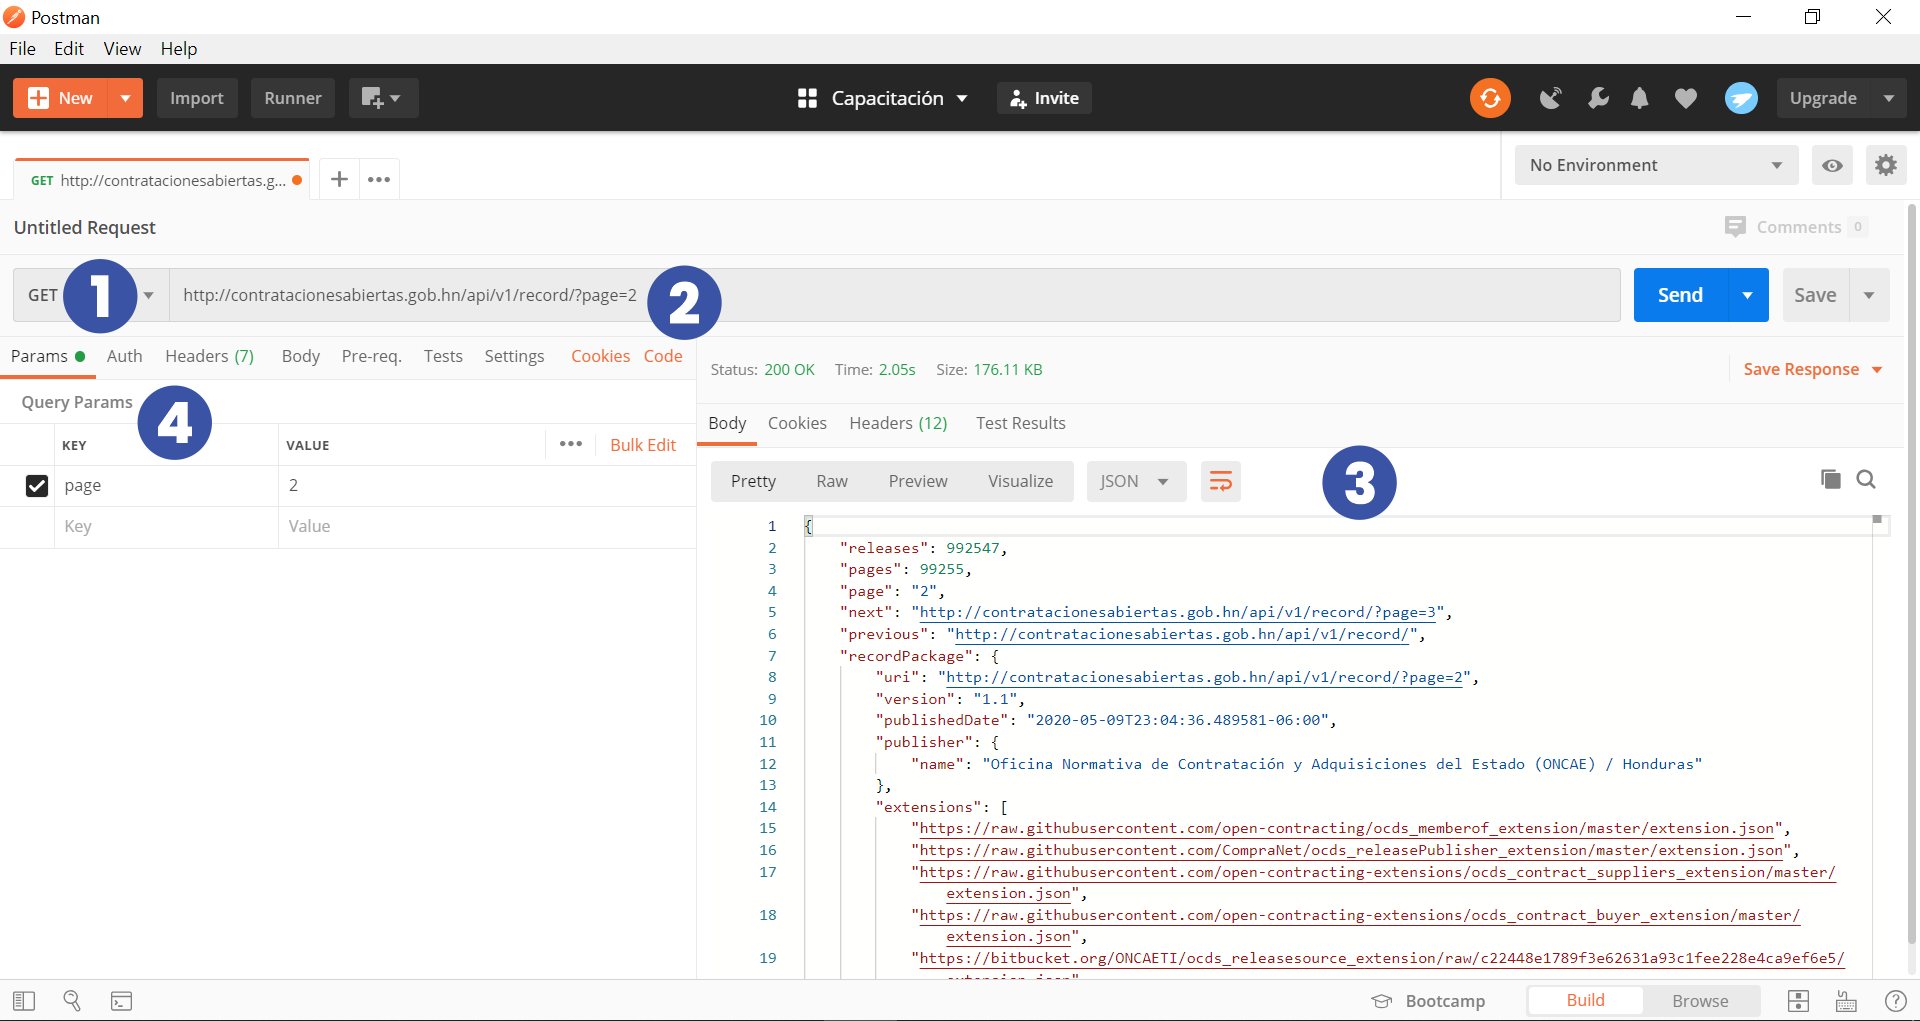Open the notifications bell

pos(1640,98)
